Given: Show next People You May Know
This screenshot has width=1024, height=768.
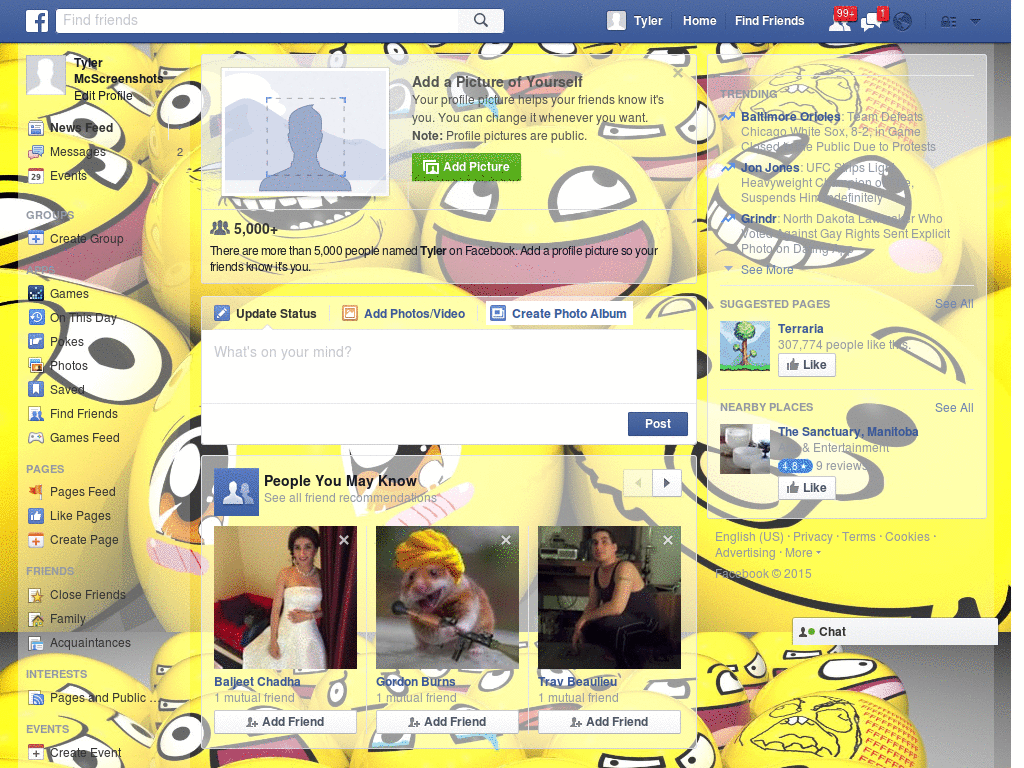Looking at the screenshot, I should tap(667, 483).
